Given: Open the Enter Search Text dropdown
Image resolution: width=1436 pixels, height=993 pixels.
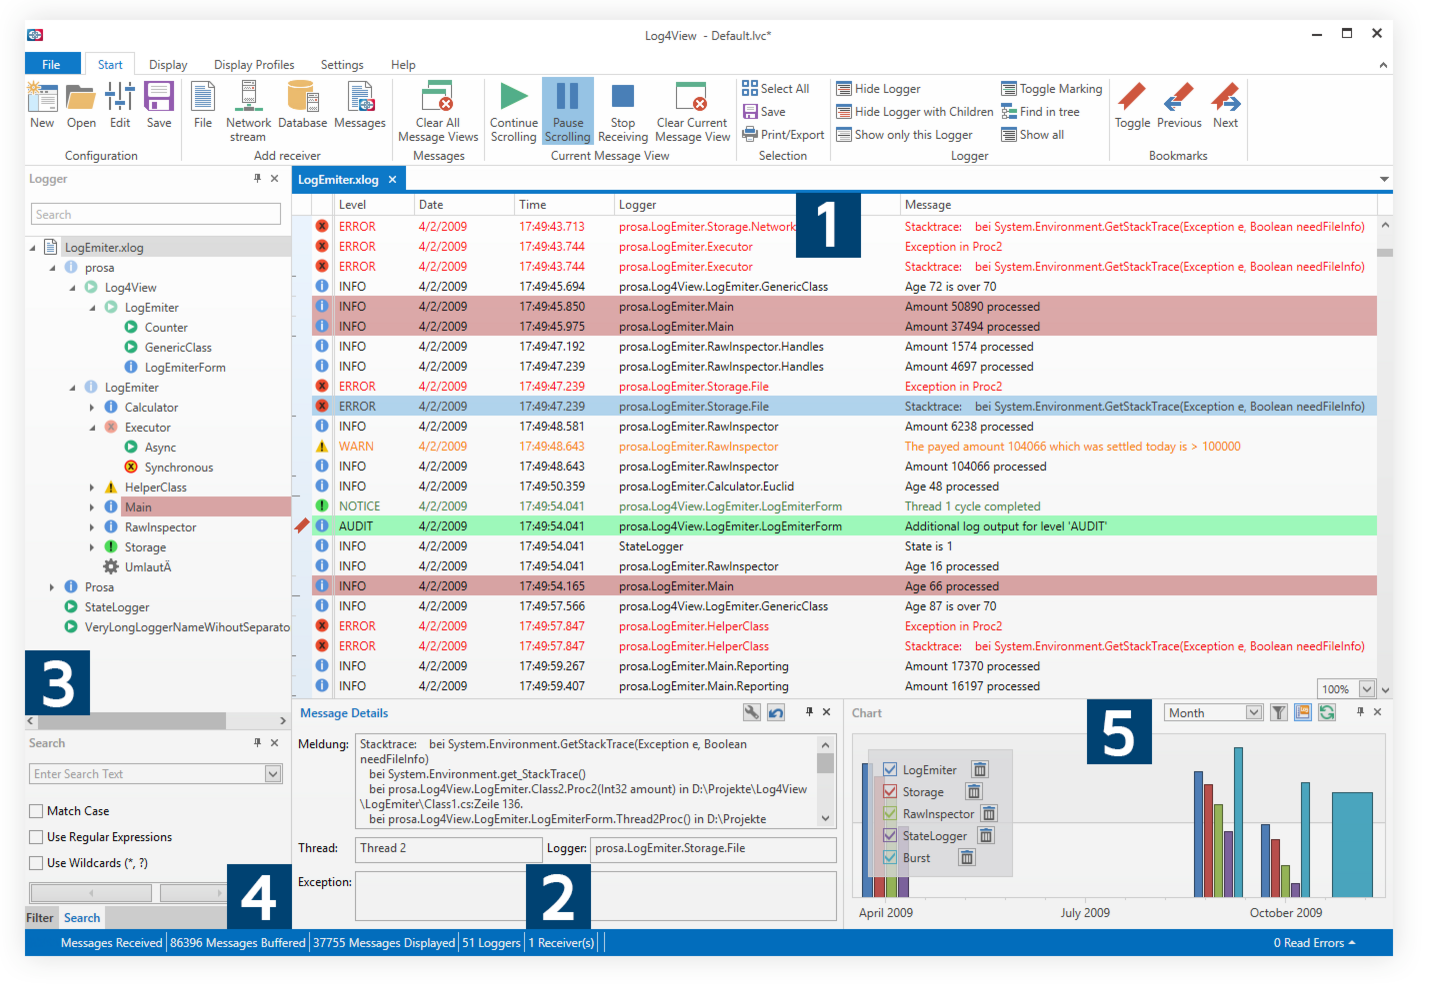Looking at the screenshot, I should [x=272, y=774].
